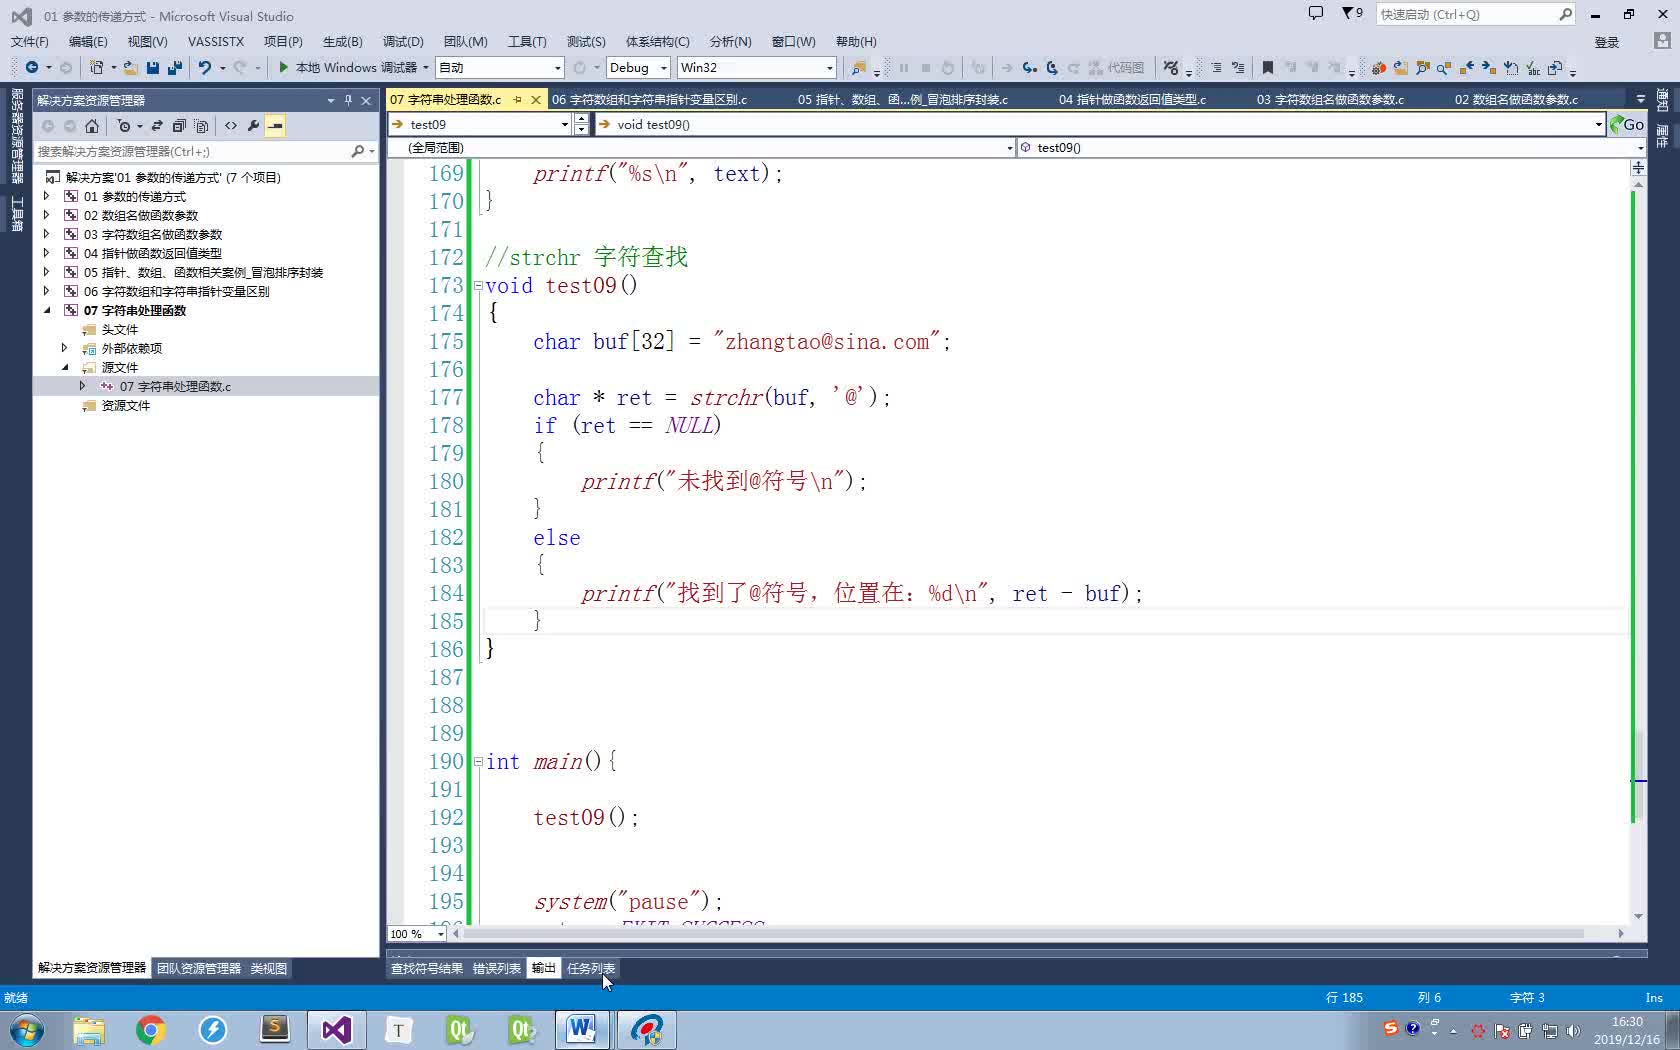This screenshot has width=1680, height=1050.
Task: Close the 07 字符串处理函数.c tab
Action: 536,99
